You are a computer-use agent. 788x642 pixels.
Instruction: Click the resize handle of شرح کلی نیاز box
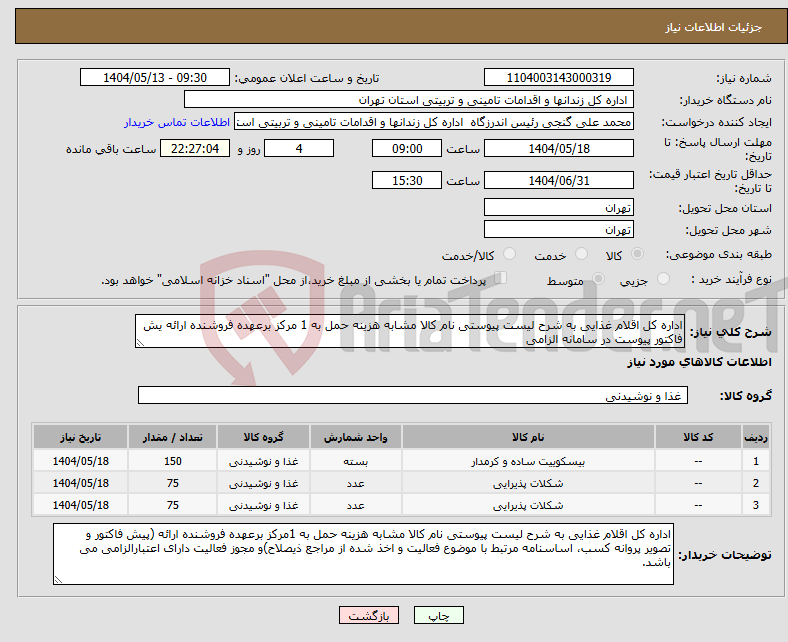[140, 343]
